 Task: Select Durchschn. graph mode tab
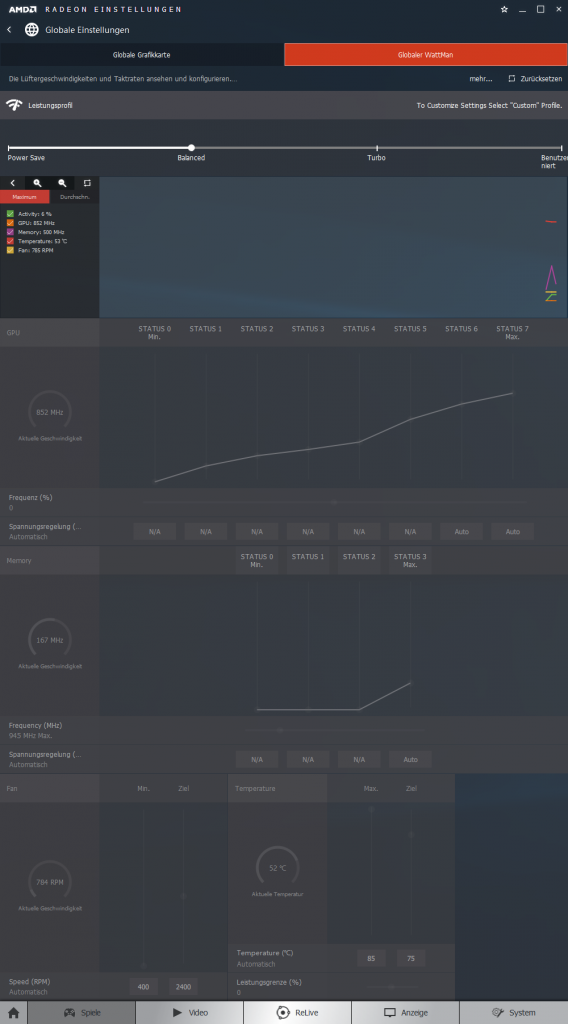(x=74, y=197)
